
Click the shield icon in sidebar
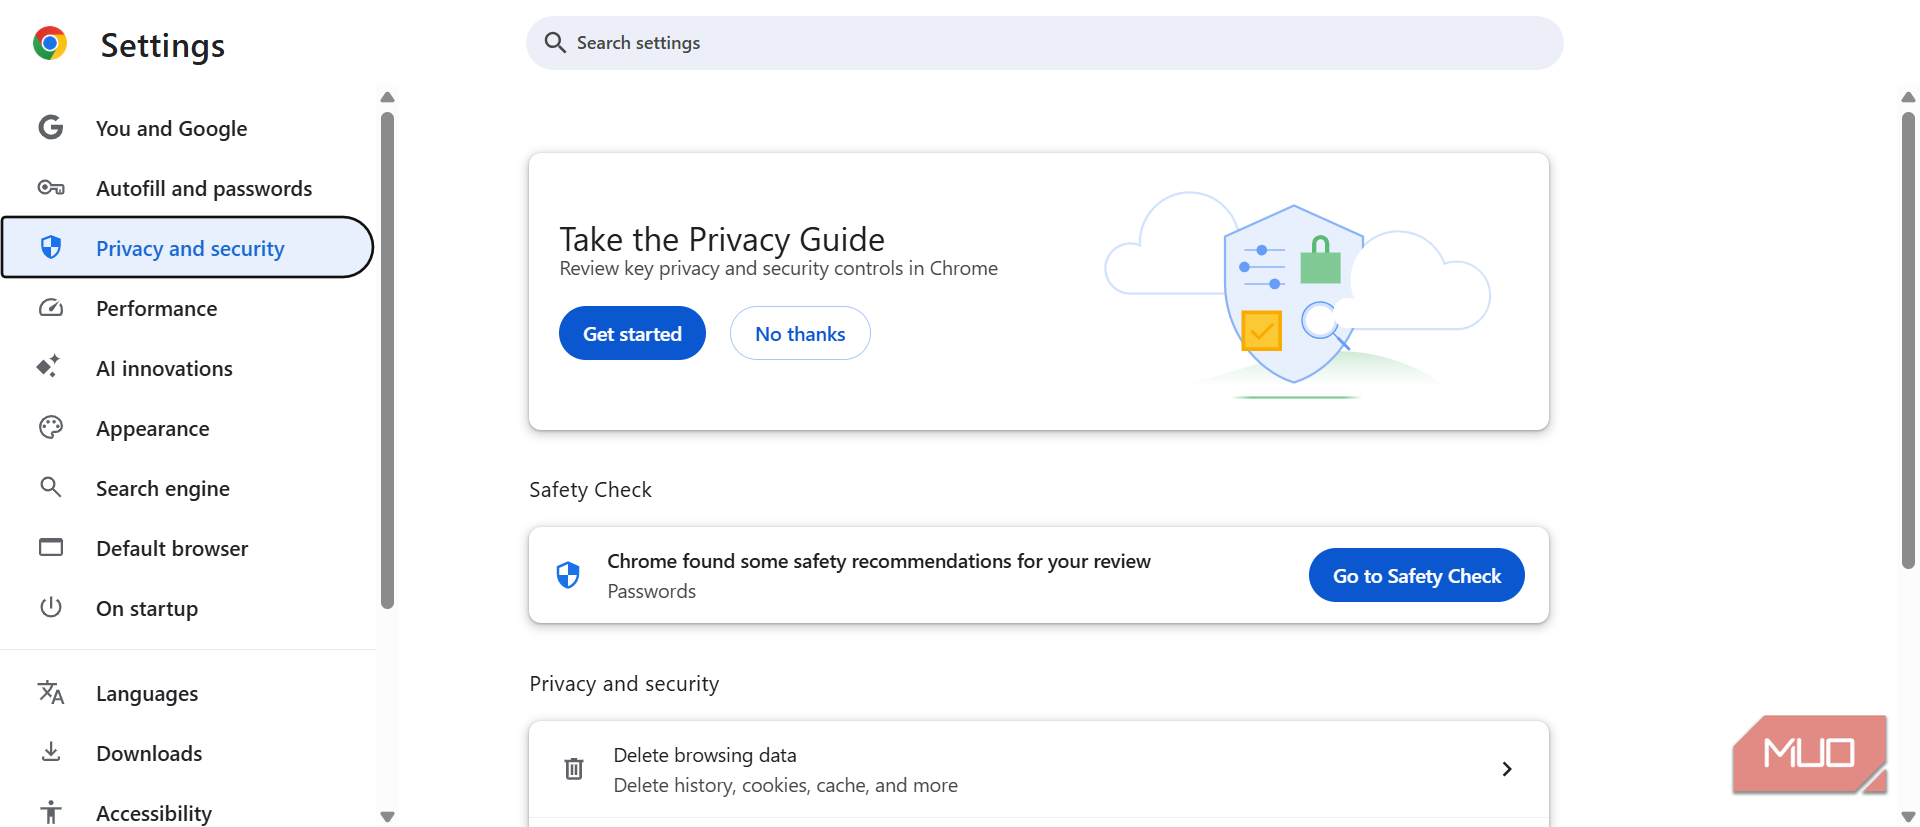51,247
